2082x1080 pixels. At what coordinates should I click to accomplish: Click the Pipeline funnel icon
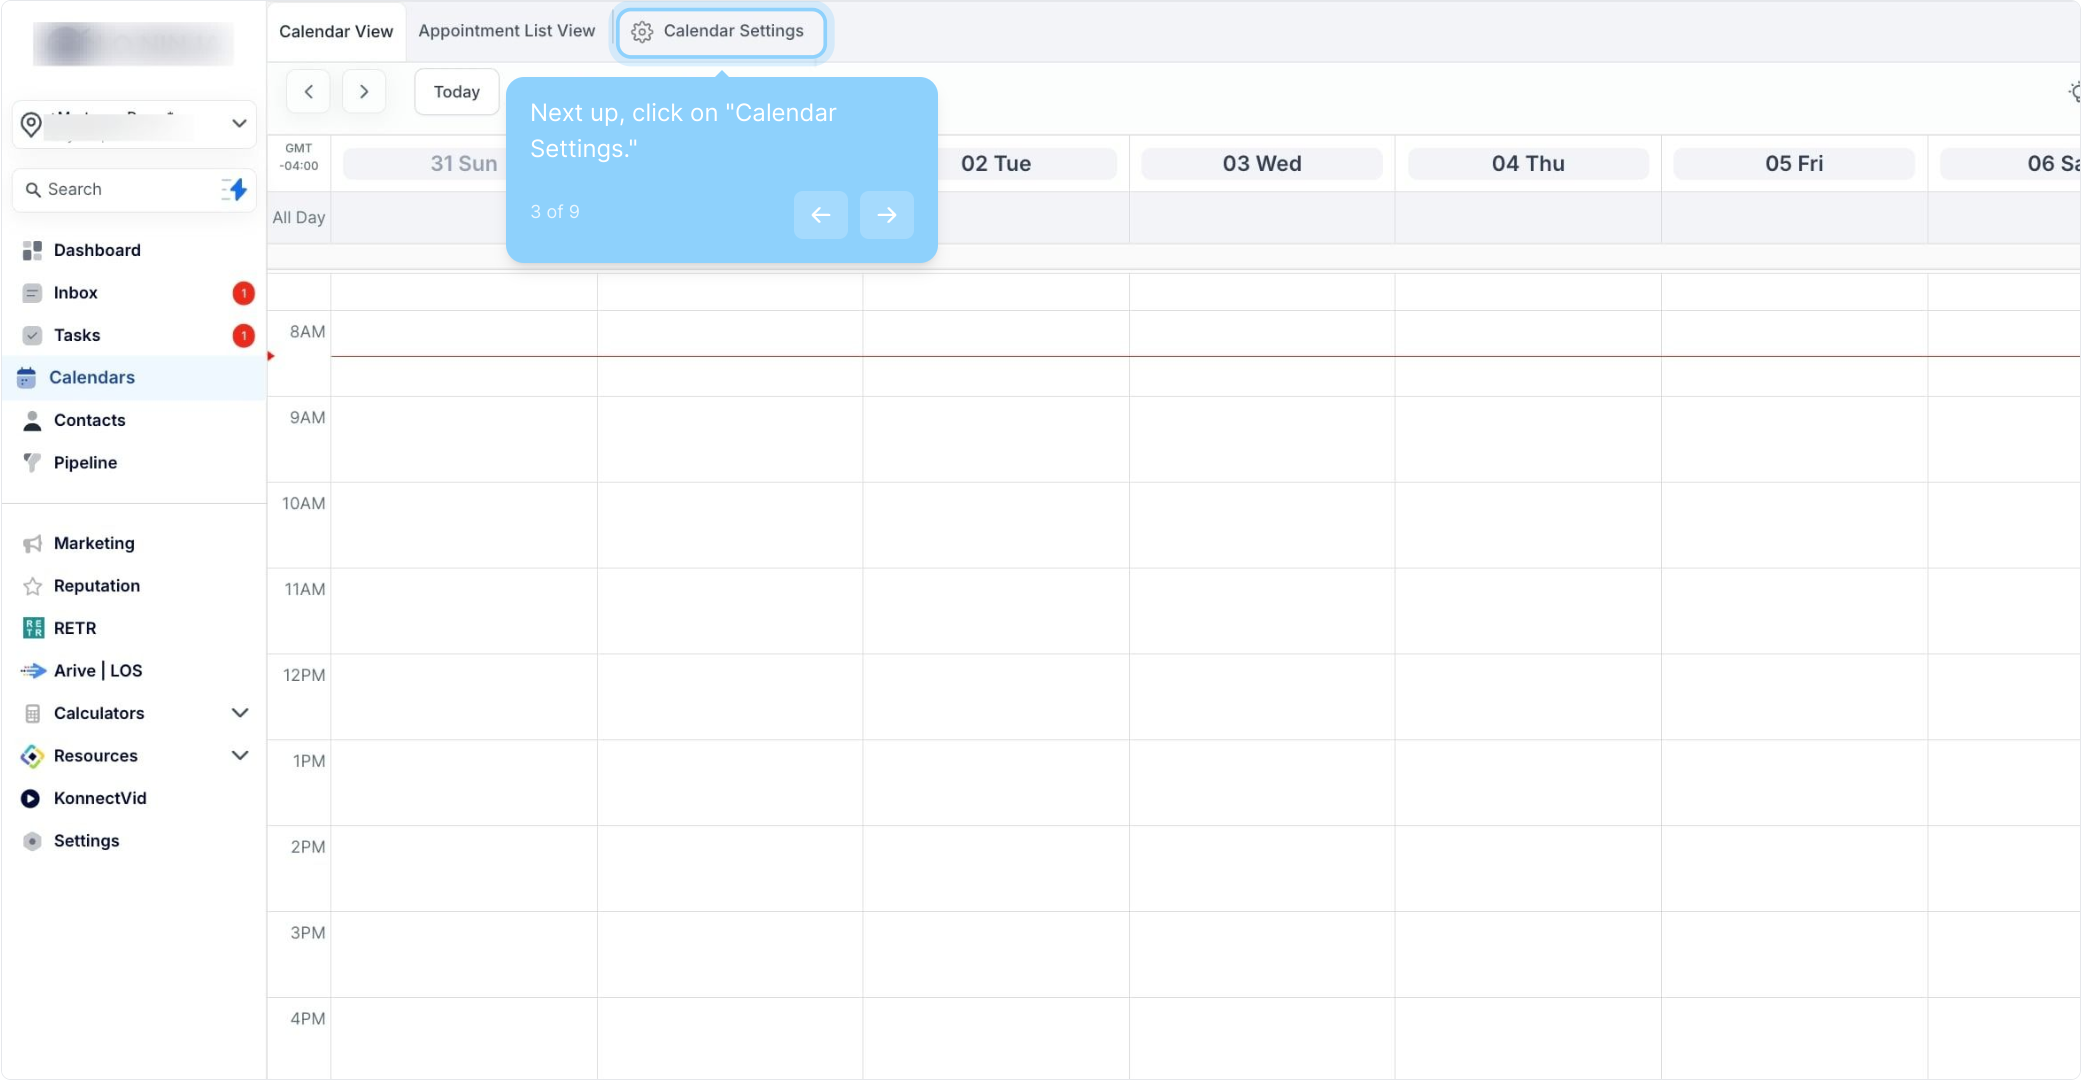[32, 462]
